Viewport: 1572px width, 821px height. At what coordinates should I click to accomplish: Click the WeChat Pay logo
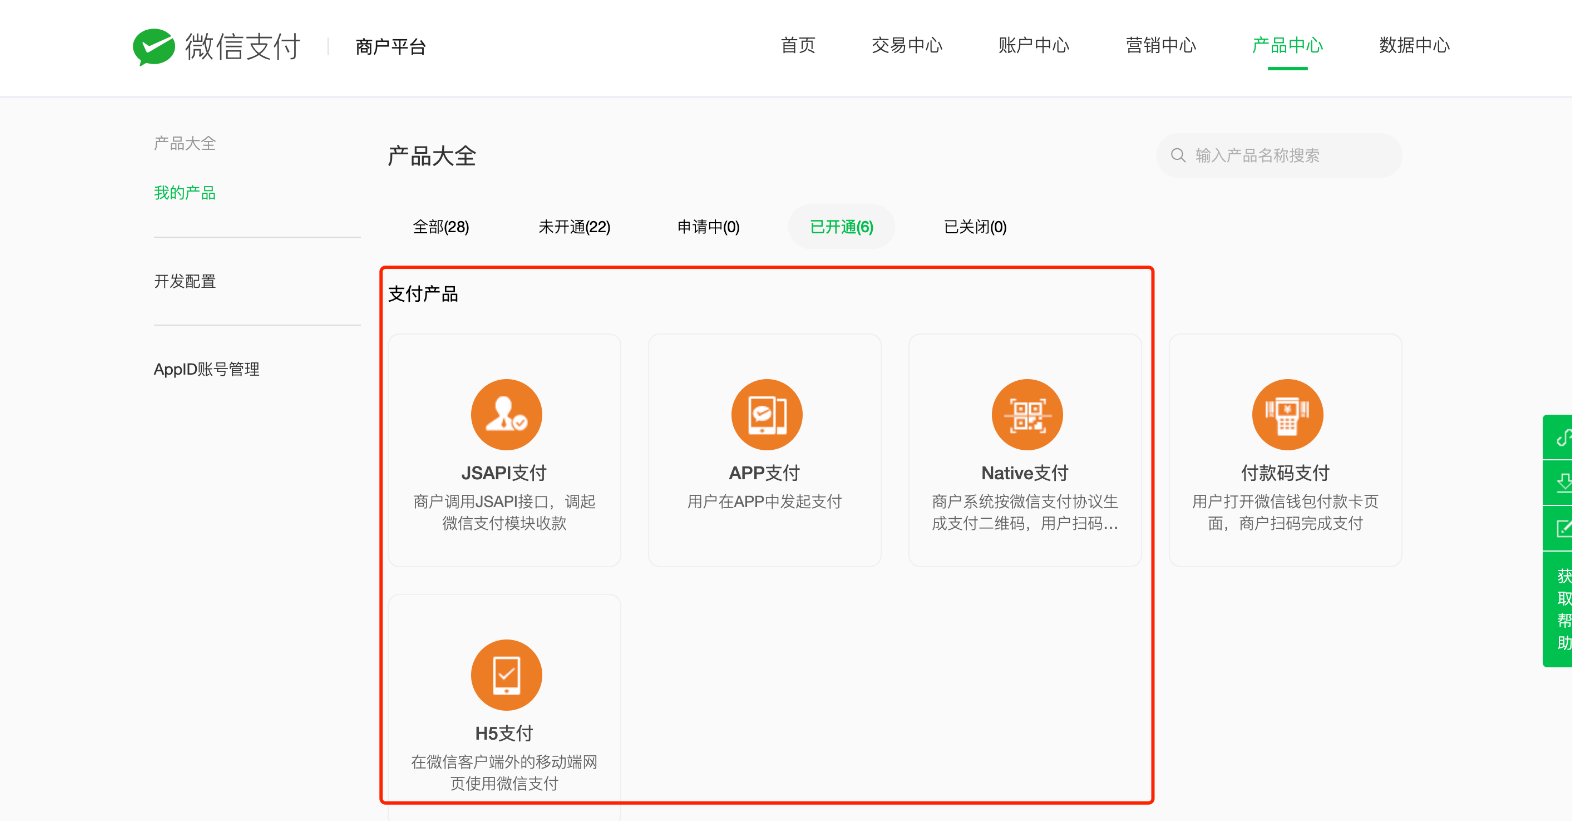[154, 47]
